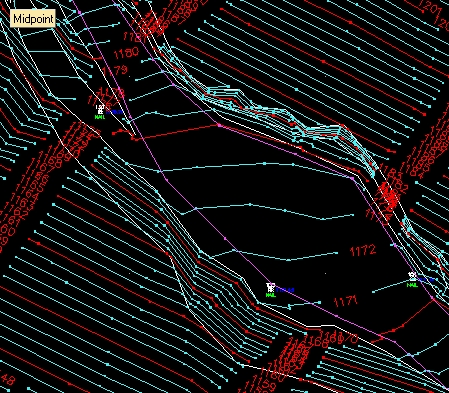Select white survey point marker at right edge
This screenshot has height=393, width=449.
coord(413,276)
